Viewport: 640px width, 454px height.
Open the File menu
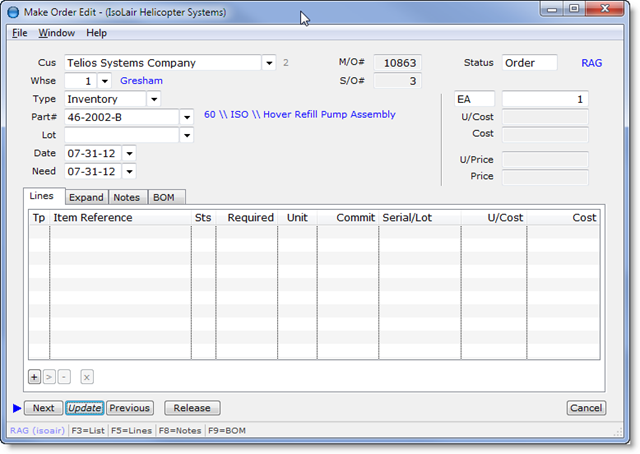(20, 33)
